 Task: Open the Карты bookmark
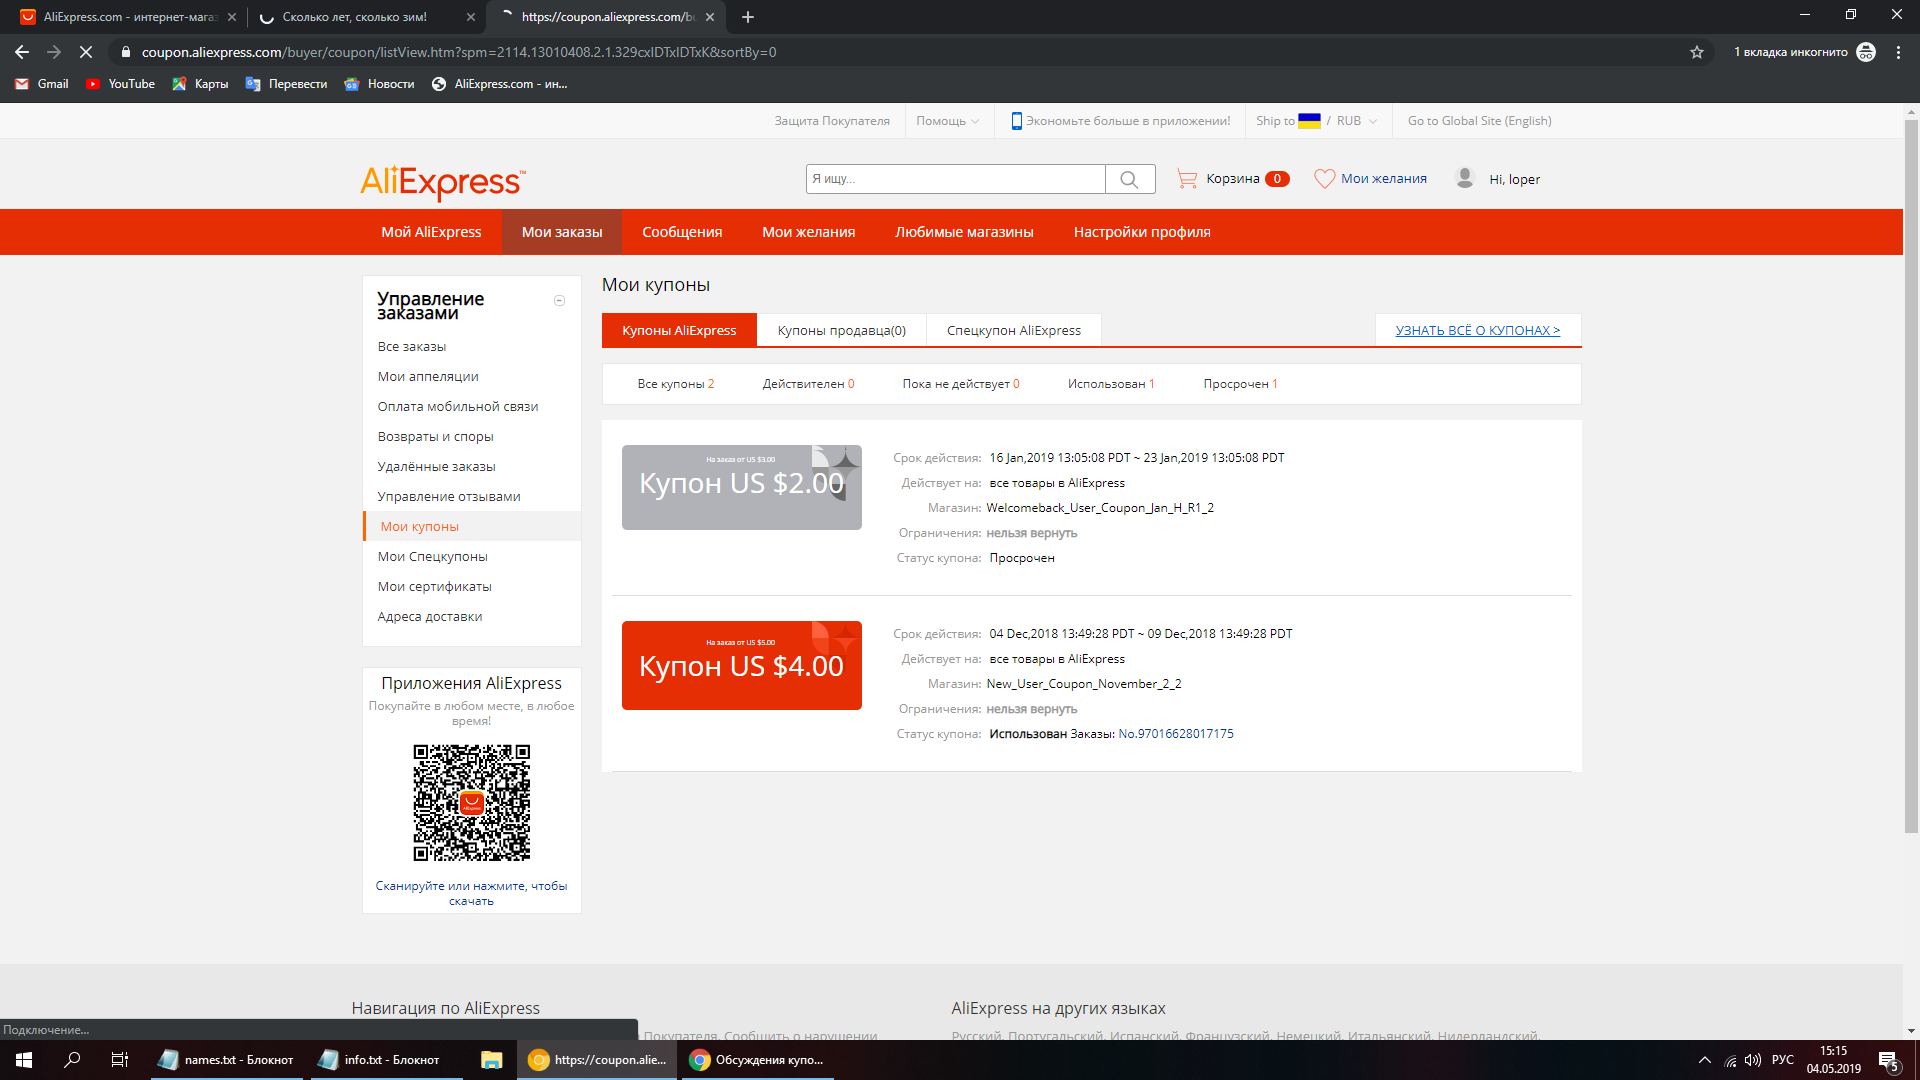(x=200, y=84)
